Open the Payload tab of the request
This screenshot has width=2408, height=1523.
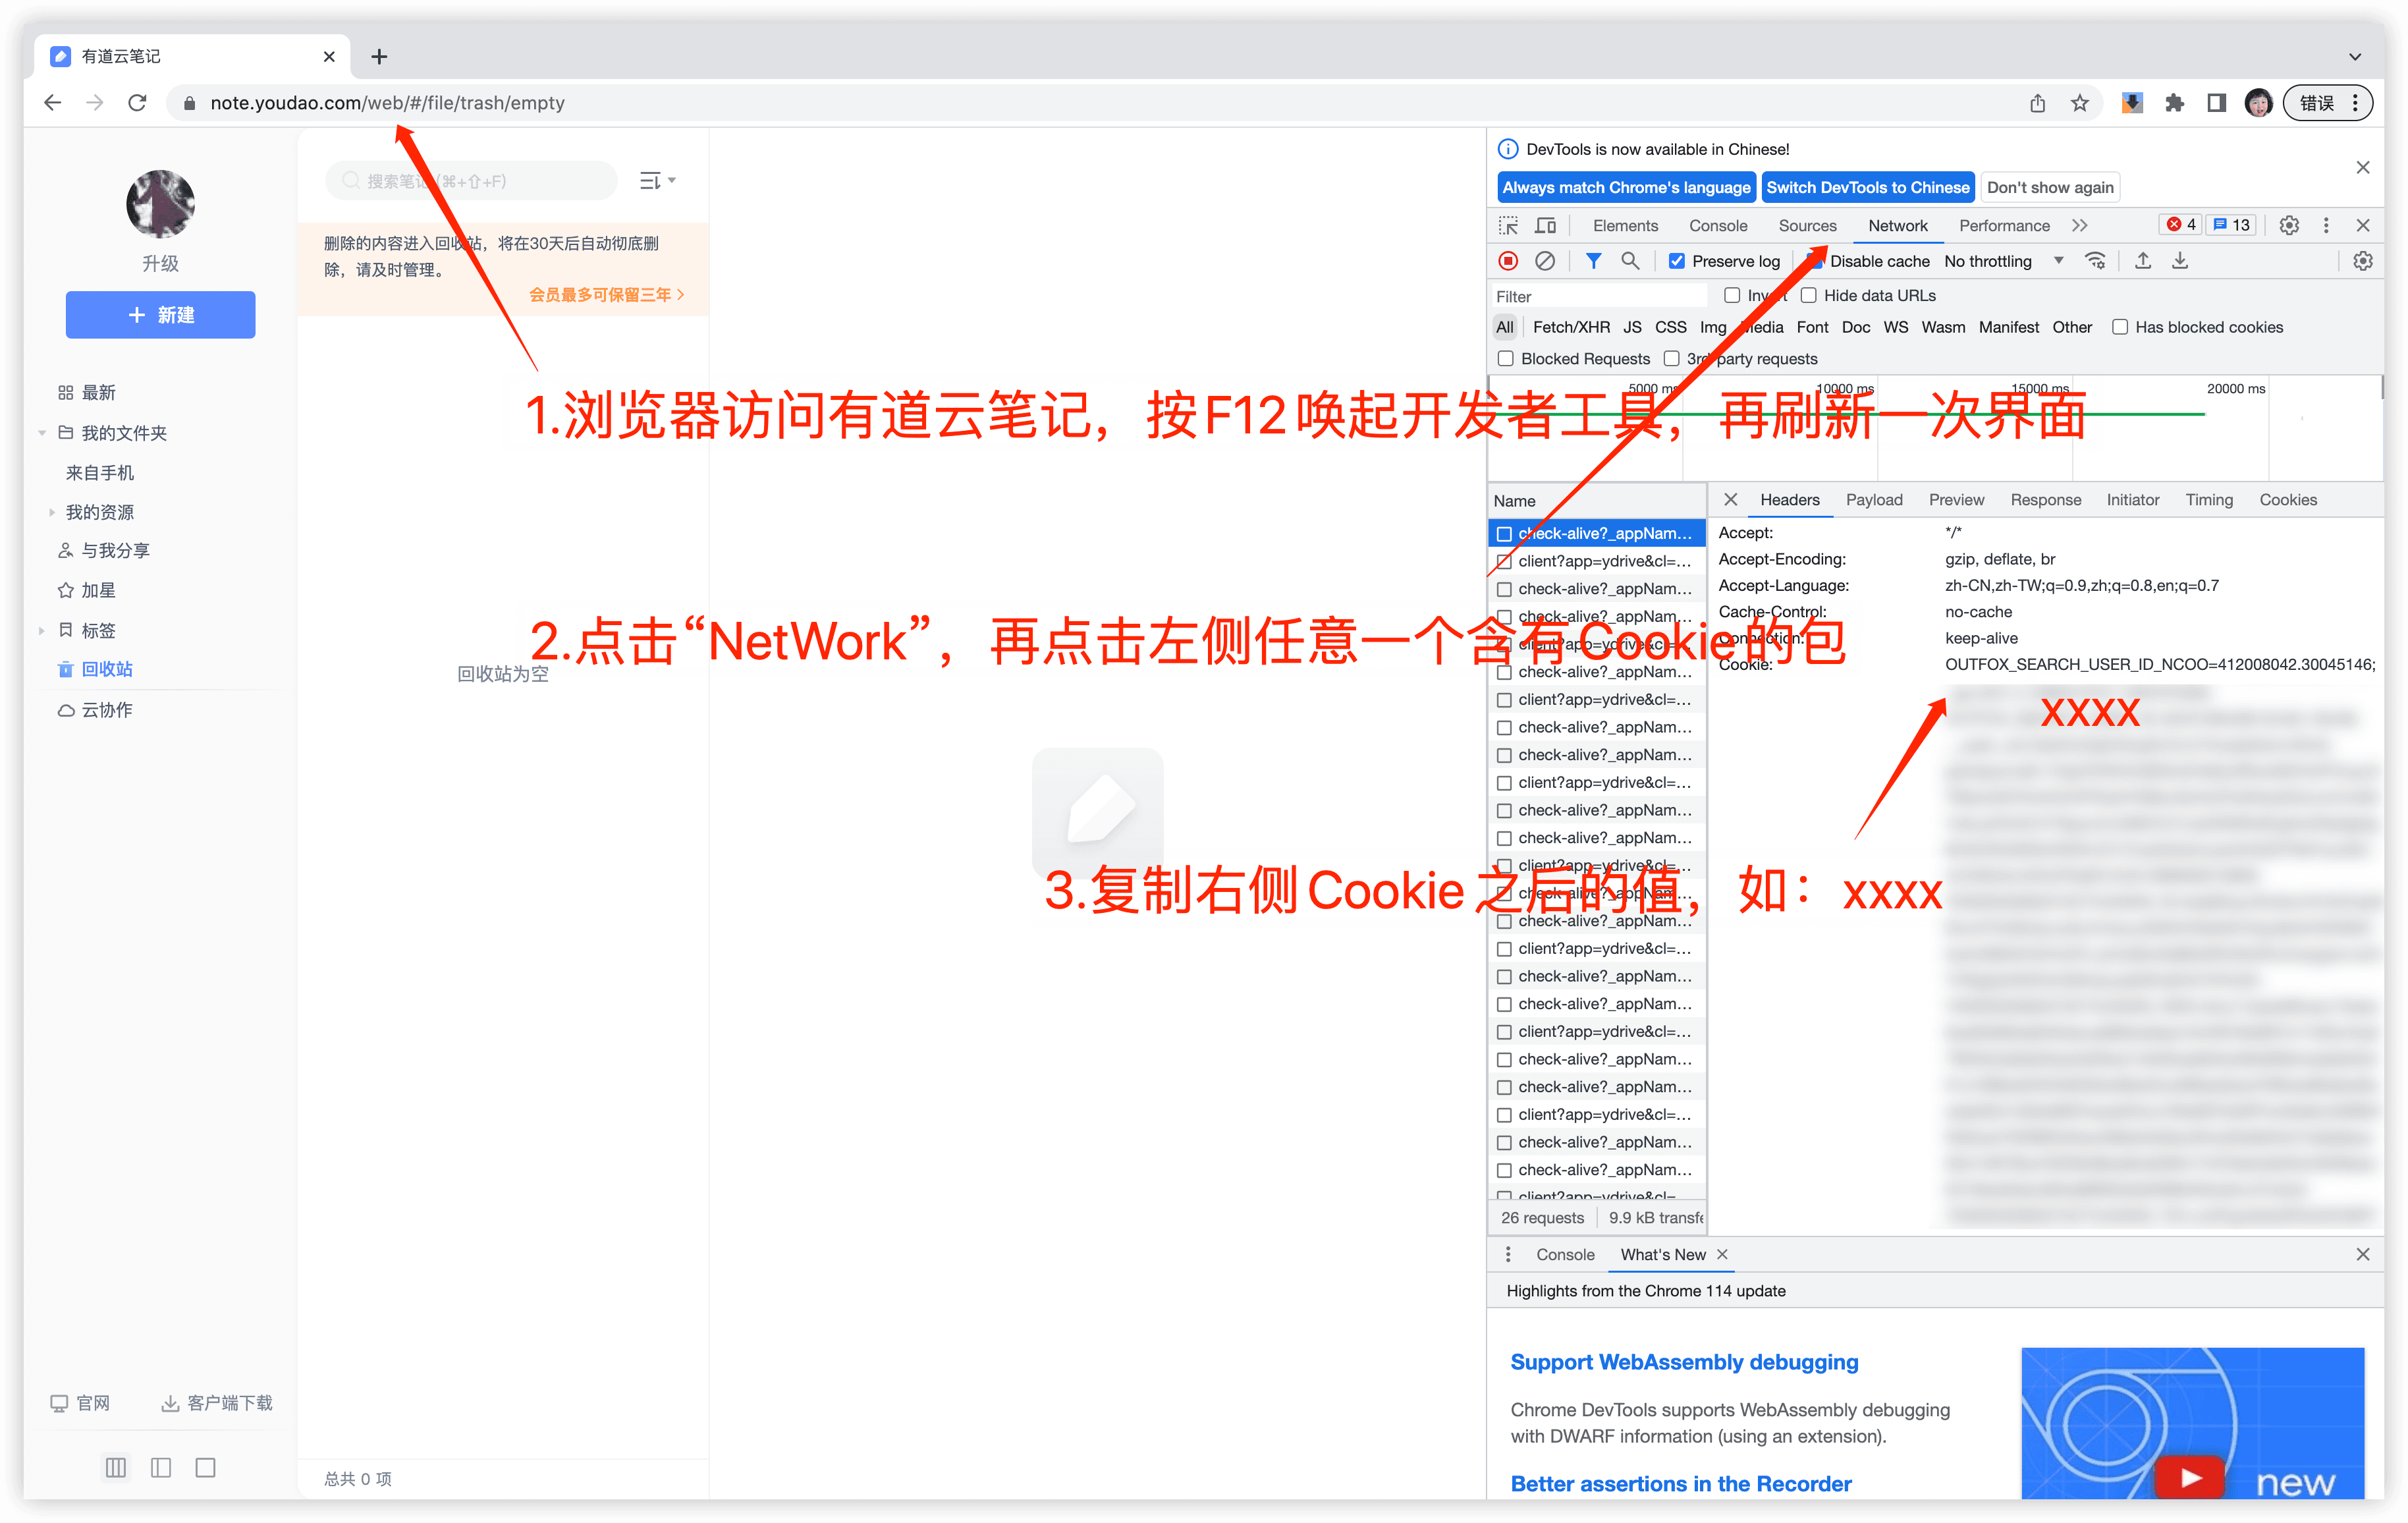pyautogui.click(x=1874, y=500)
